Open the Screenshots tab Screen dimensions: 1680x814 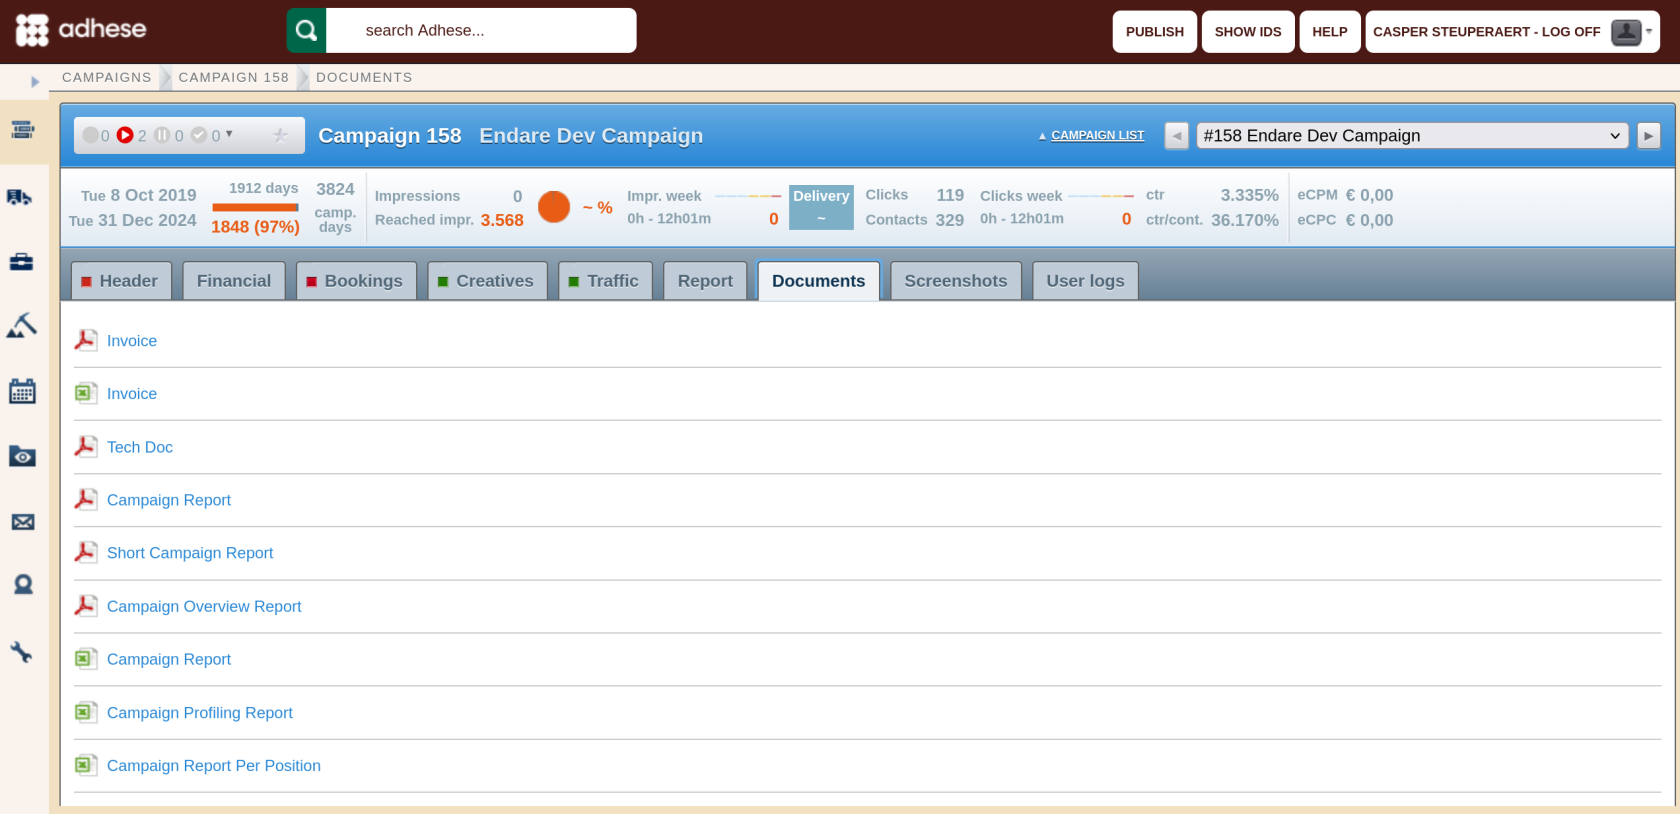[x=956, y=281]
